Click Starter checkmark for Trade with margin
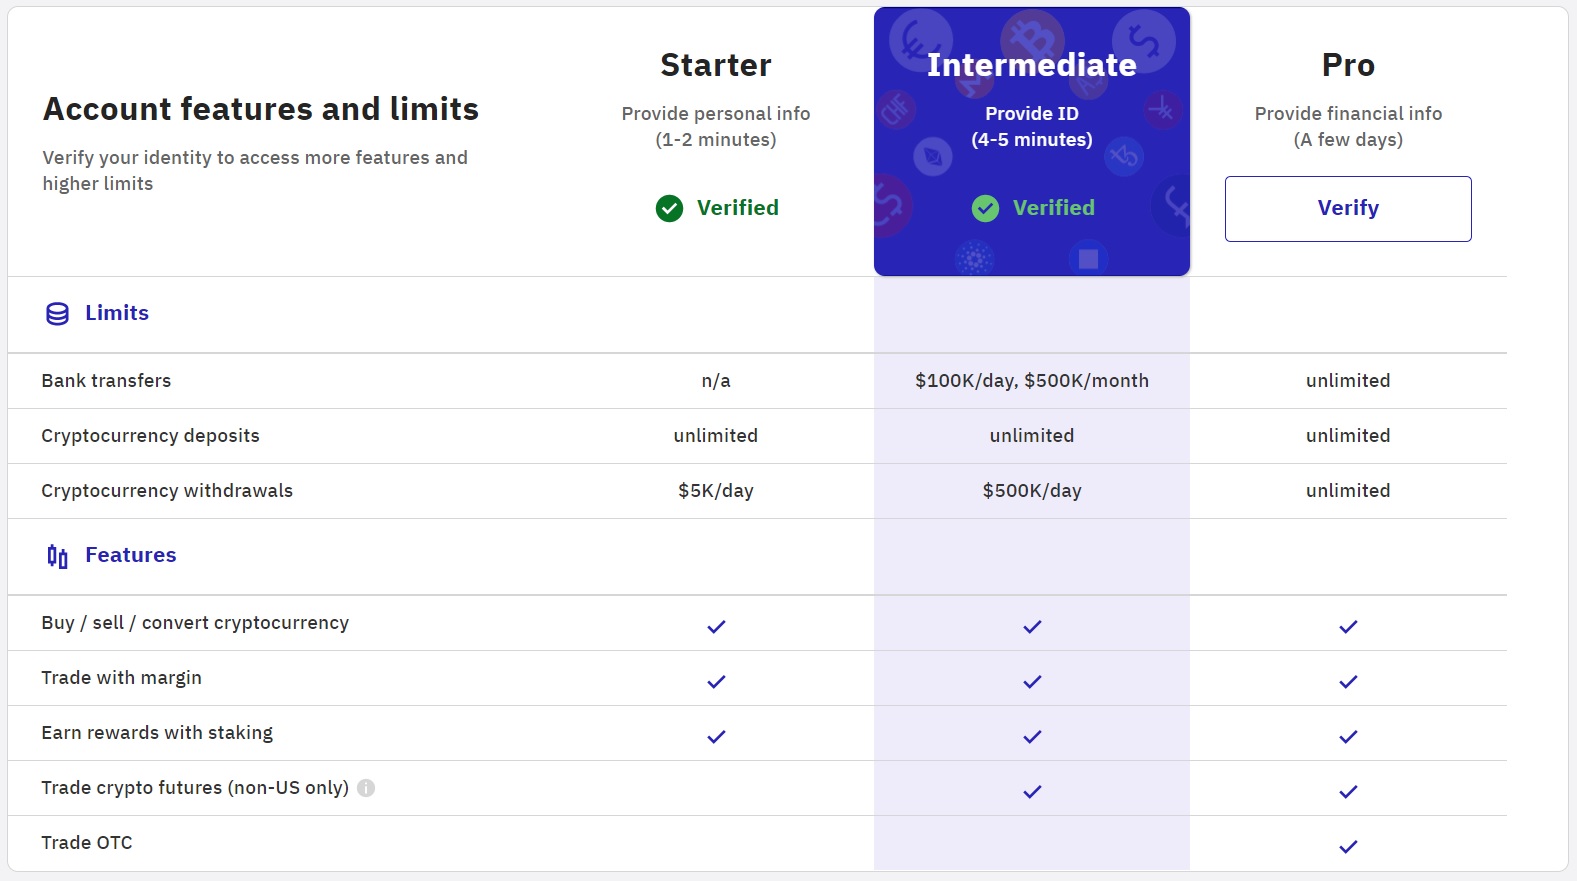 [x=716, y=682]
